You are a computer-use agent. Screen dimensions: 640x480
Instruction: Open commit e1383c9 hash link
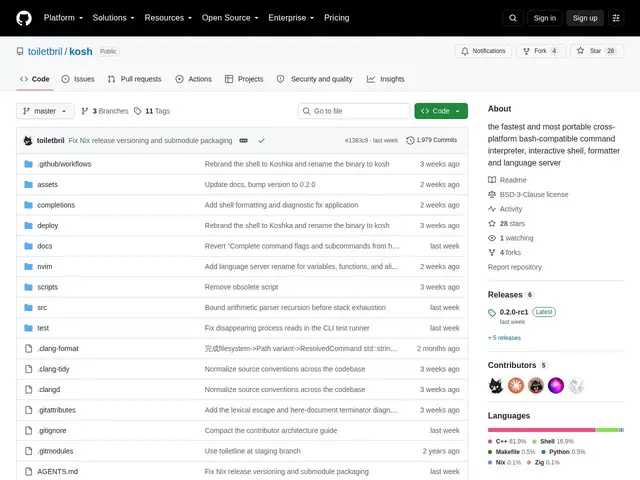356,140
